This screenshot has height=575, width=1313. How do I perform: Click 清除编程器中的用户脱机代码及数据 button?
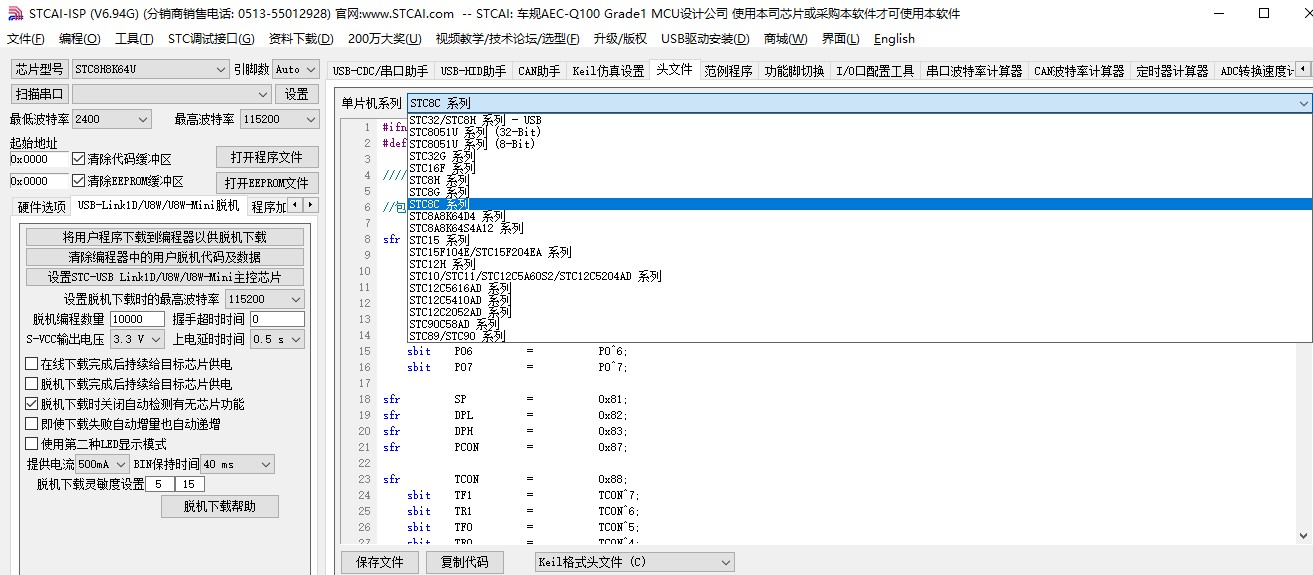coord(165,257)
